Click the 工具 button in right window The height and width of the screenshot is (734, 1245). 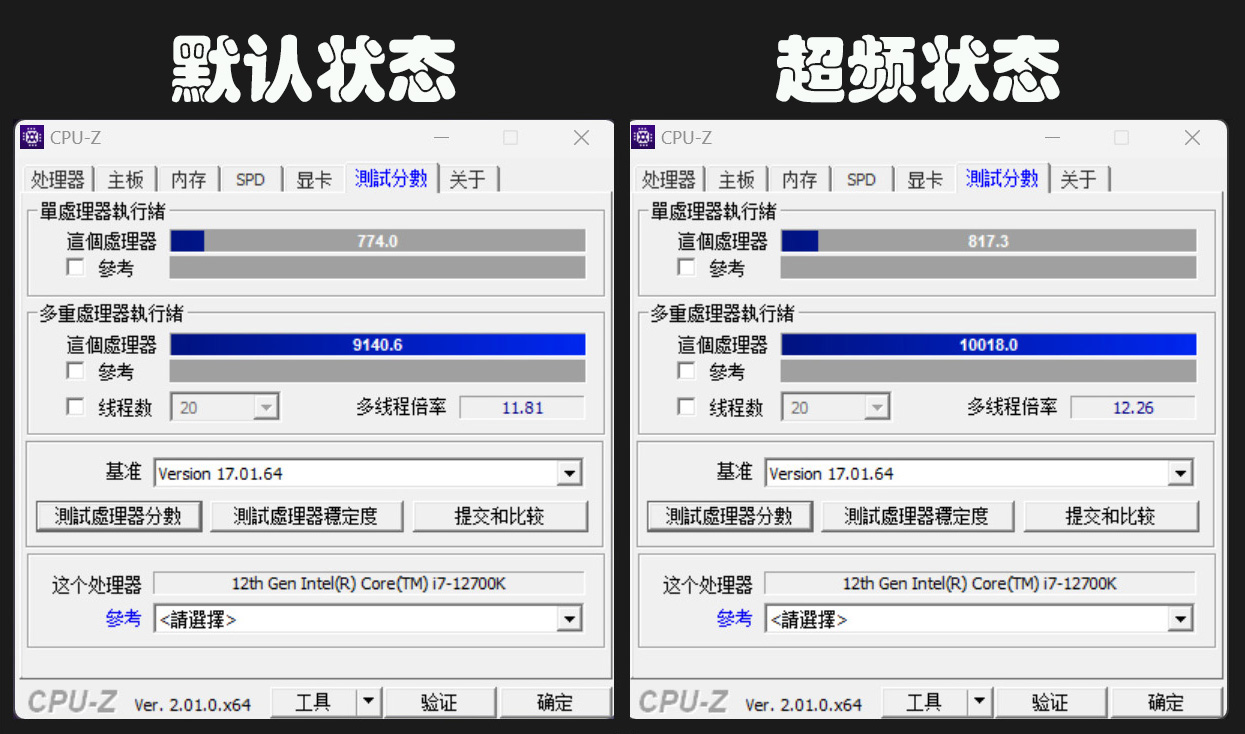coord(925,702)
